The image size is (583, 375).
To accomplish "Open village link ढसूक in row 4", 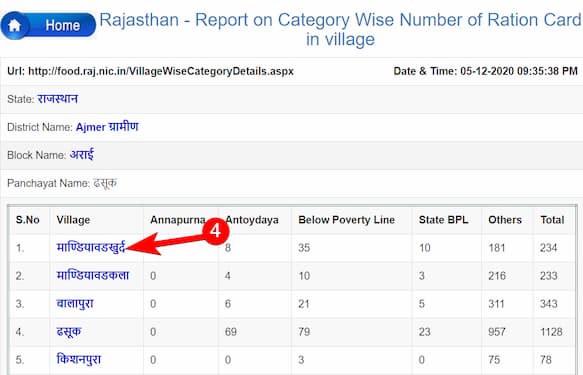I will tap(68, 332).
